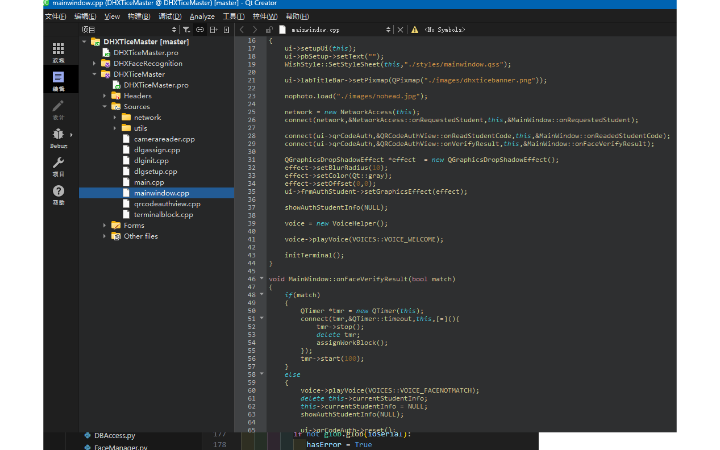This screenshot has width=720, height=450.
Task: Open the Debug (调试) menu
Action: (x=170, y=17)
